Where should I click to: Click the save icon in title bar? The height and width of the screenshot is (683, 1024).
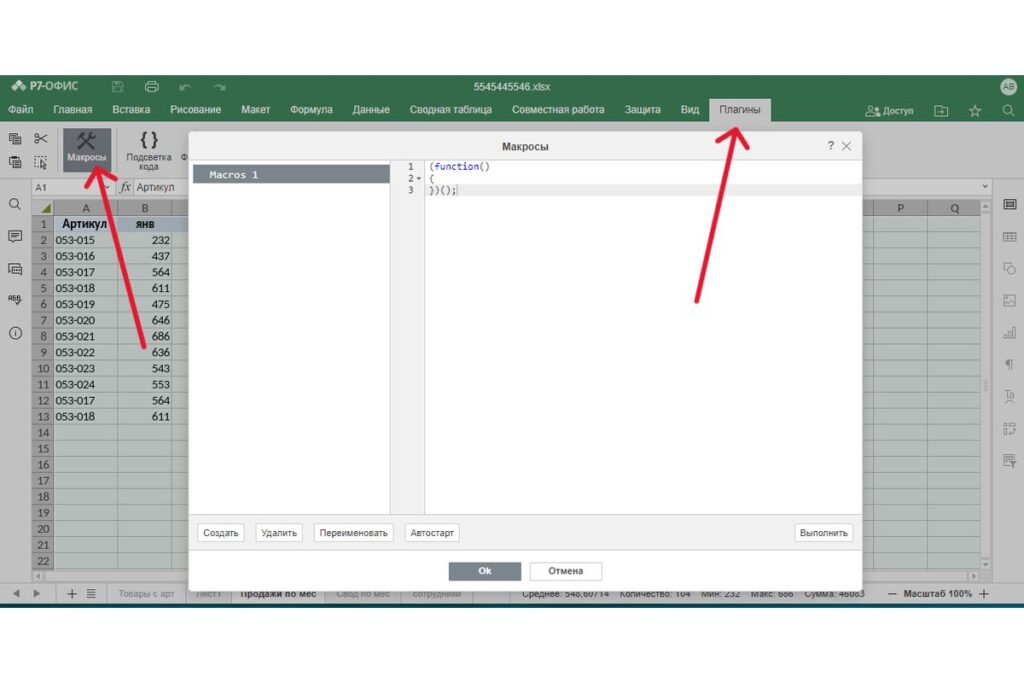(x=118, y=86)
